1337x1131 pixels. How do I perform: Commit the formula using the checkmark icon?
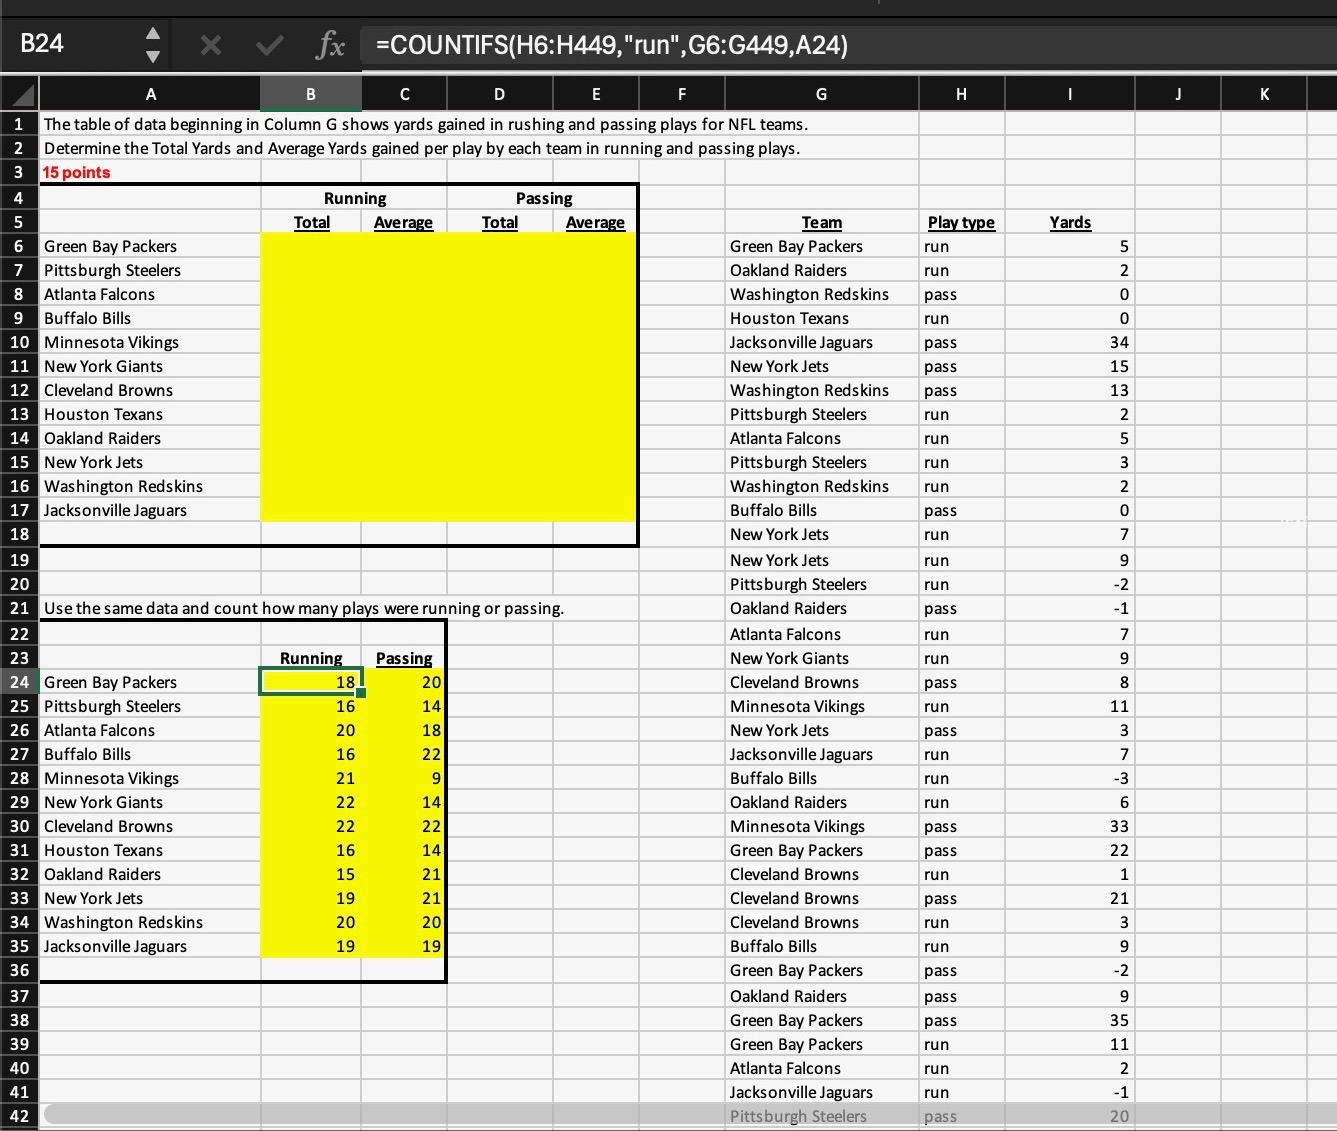click(268, 43)
